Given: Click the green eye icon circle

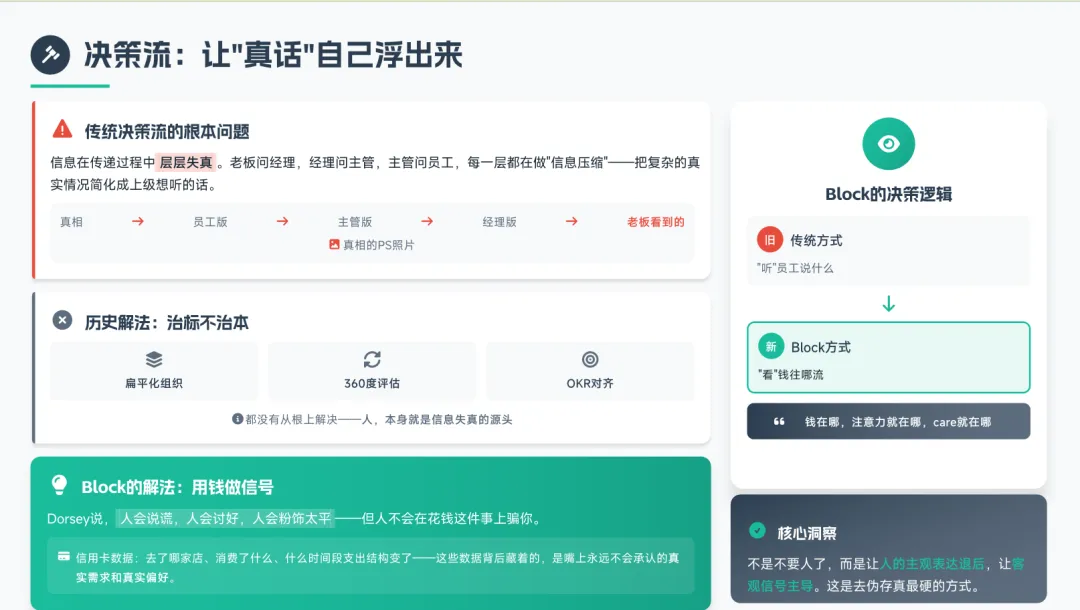Looking at the screenshot, I should 889,144.
